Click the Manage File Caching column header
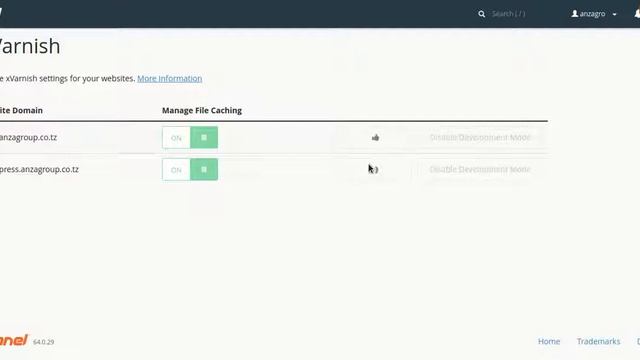This screenshot has height=360, width=640. [202, 111]
